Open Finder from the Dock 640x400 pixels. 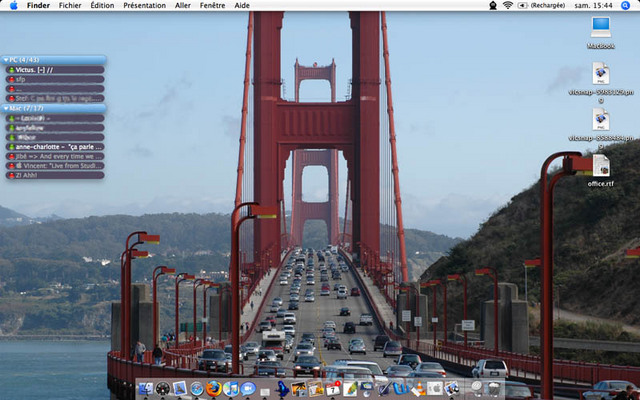point(146,389)
